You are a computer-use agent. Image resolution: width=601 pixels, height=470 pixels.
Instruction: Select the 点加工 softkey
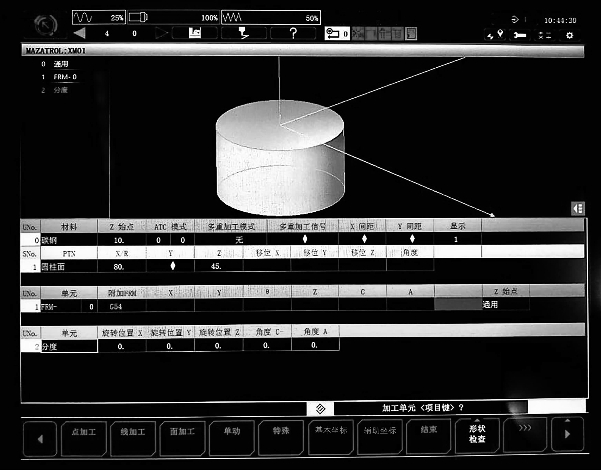[84, 437]
